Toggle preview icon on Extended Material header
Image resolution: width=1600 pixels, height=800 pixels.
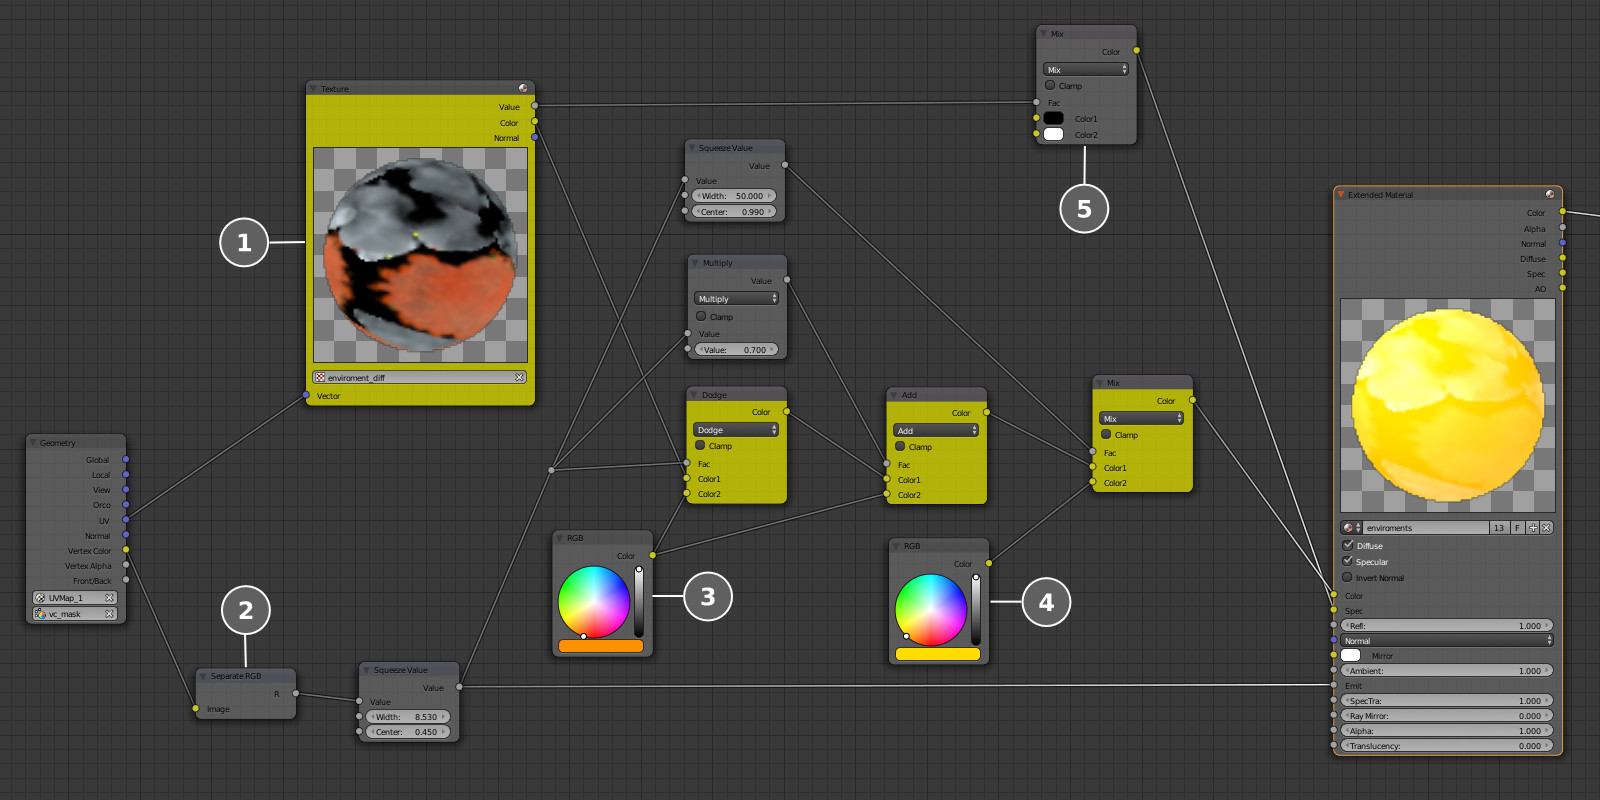click(1550, 194)
